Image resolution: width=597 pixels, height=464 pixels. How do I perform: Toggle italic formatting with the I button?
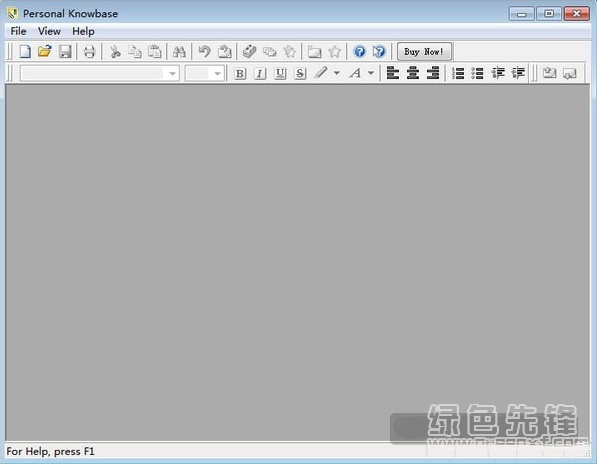[x=260, y=73]
